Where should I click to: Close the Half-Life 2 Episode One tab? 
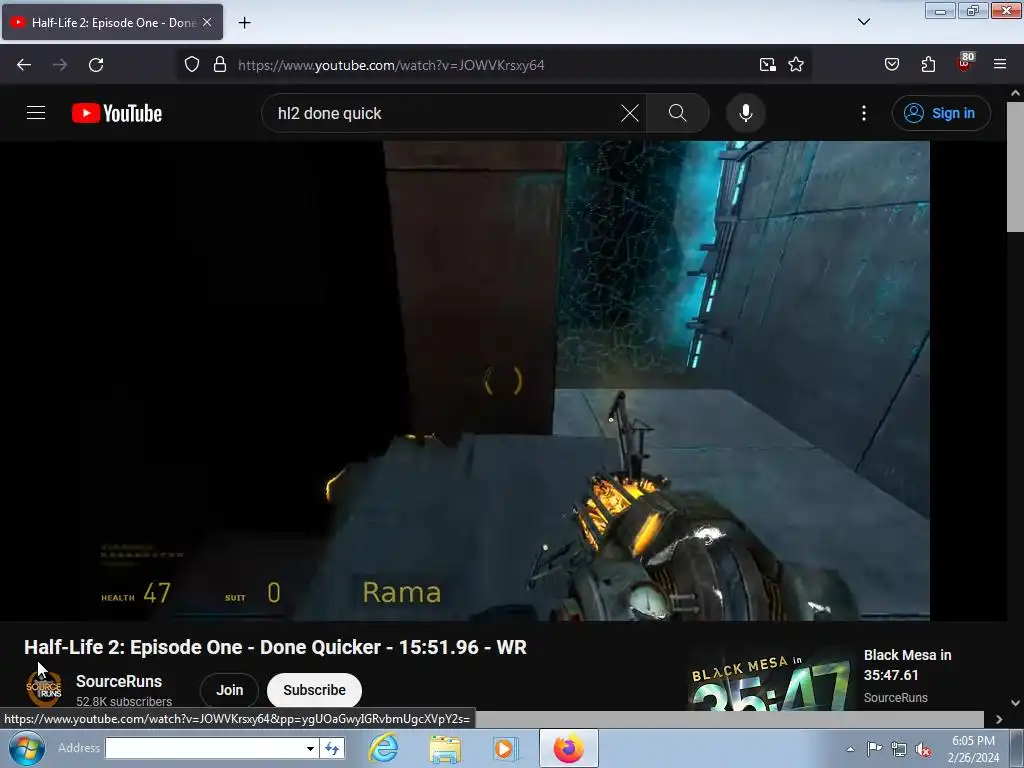(x=207, y=22)
